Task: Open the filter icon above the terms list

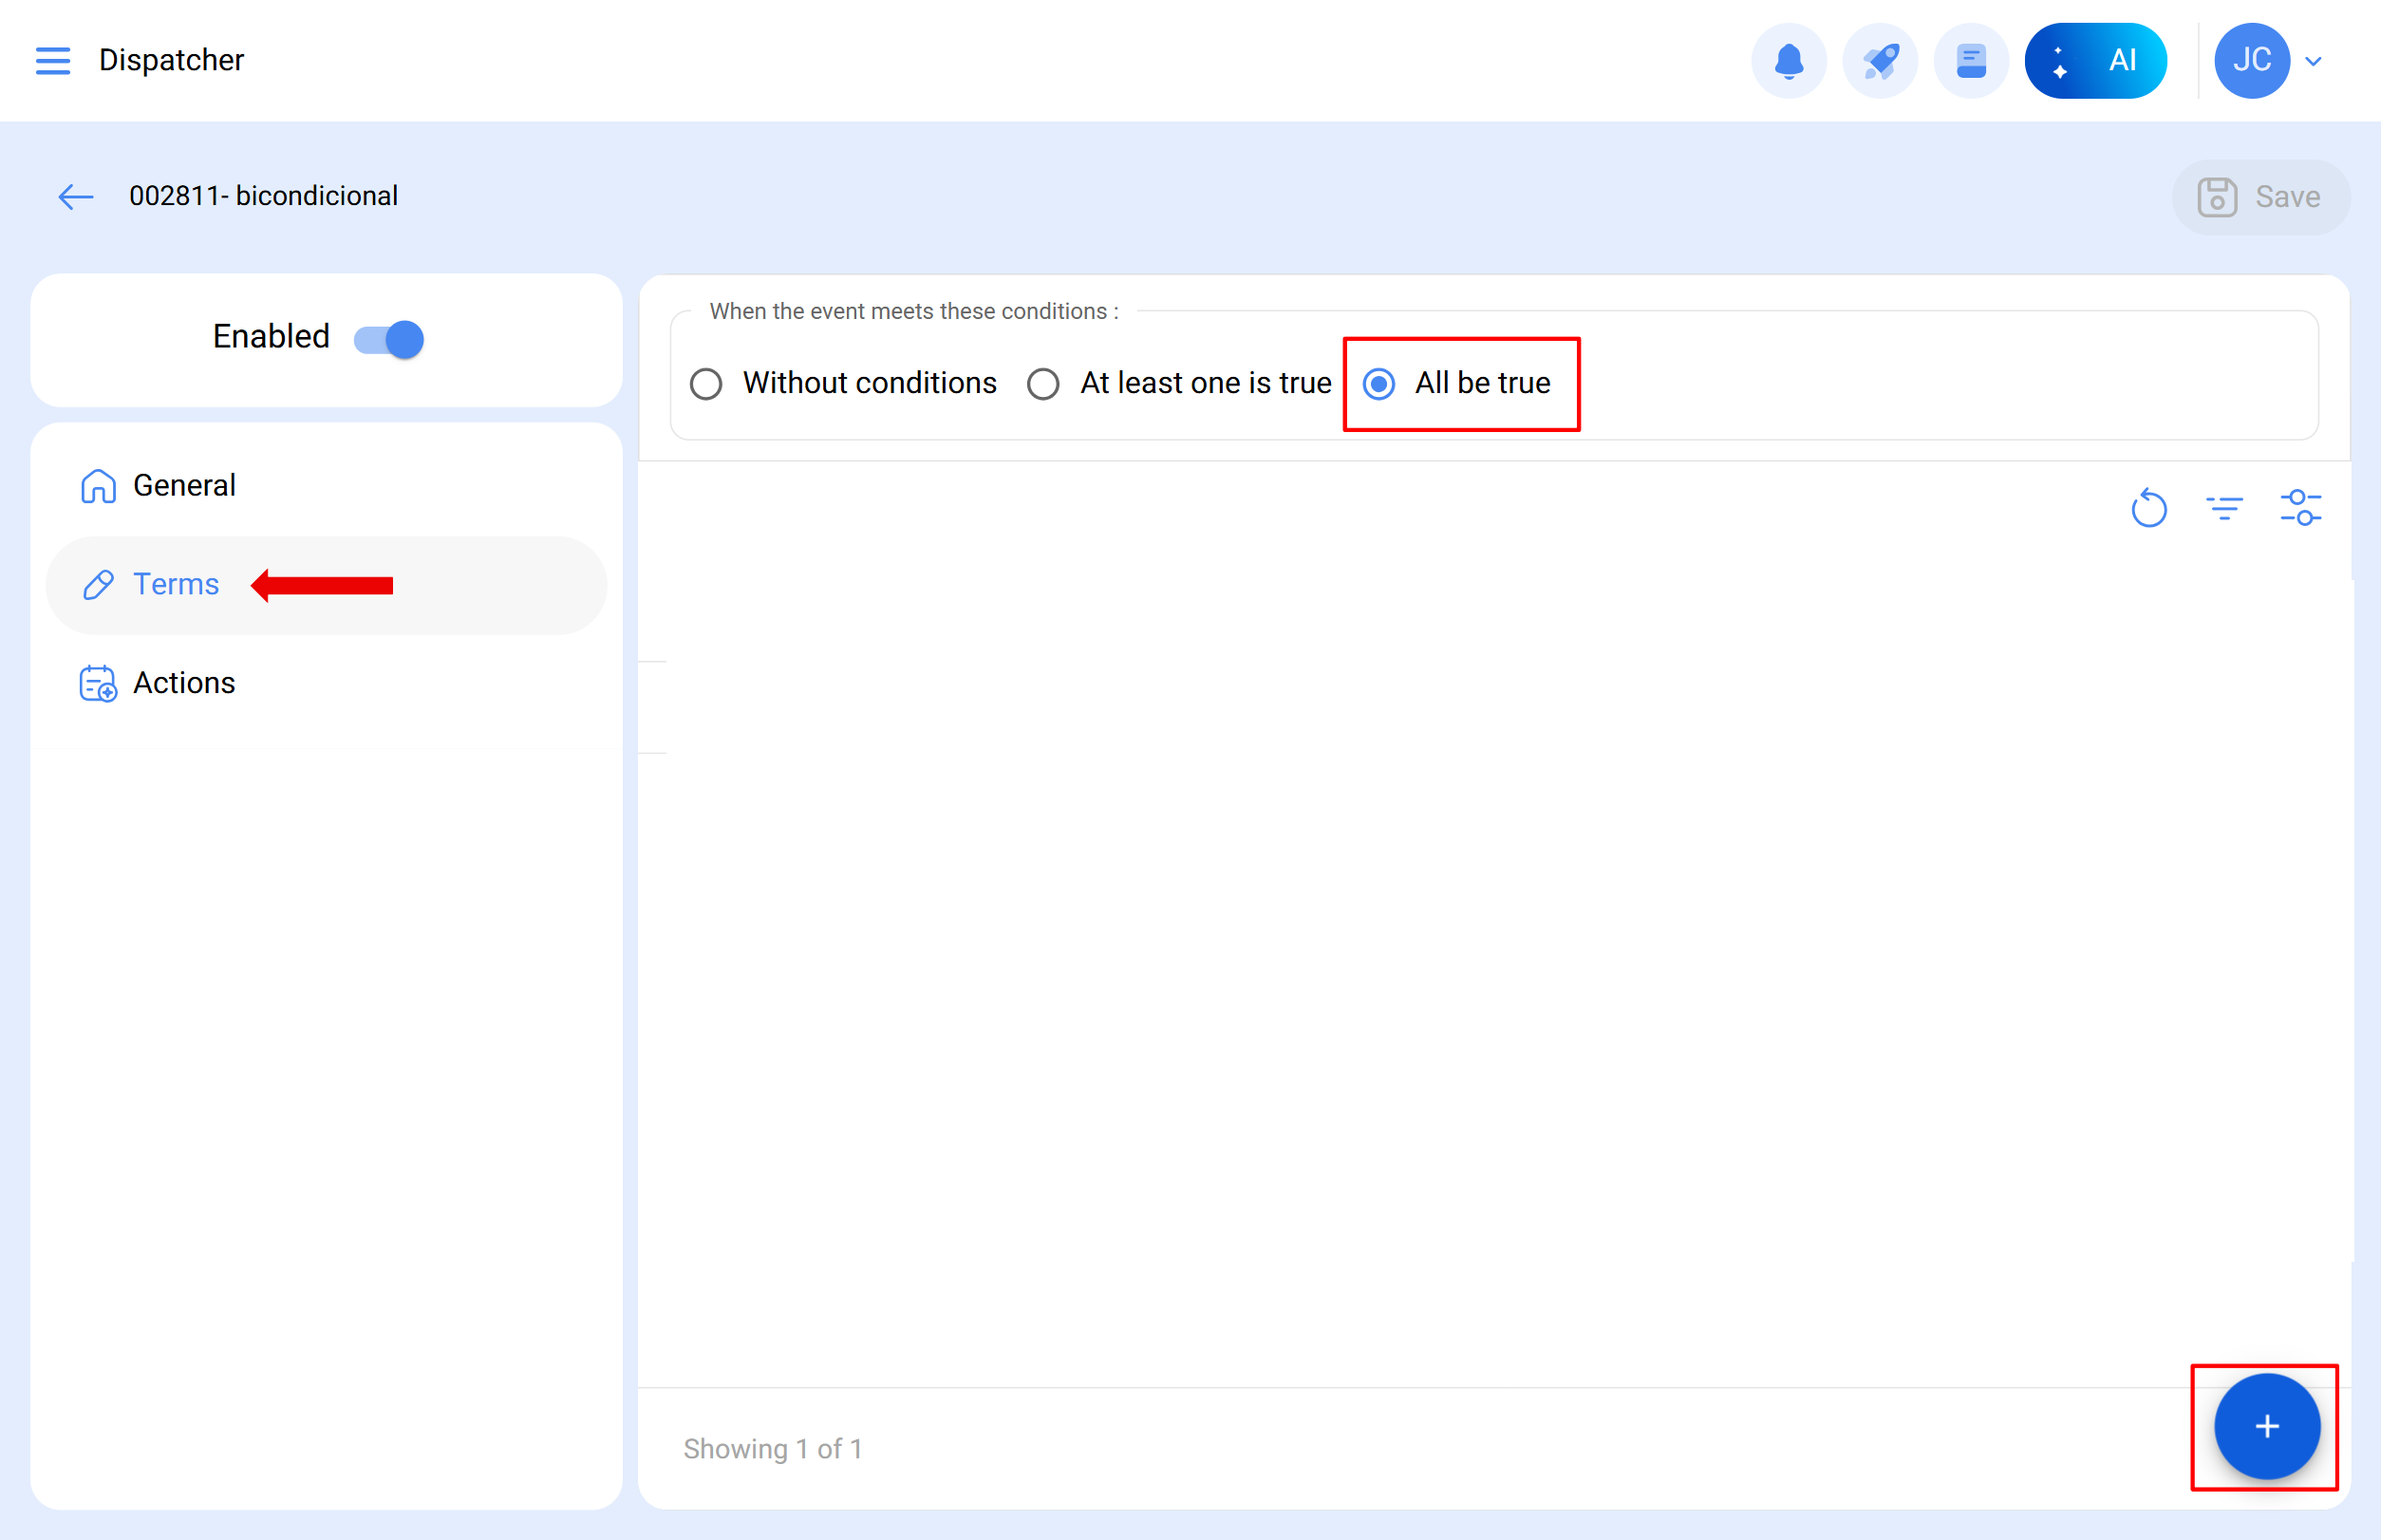Action: (2225, 508)
